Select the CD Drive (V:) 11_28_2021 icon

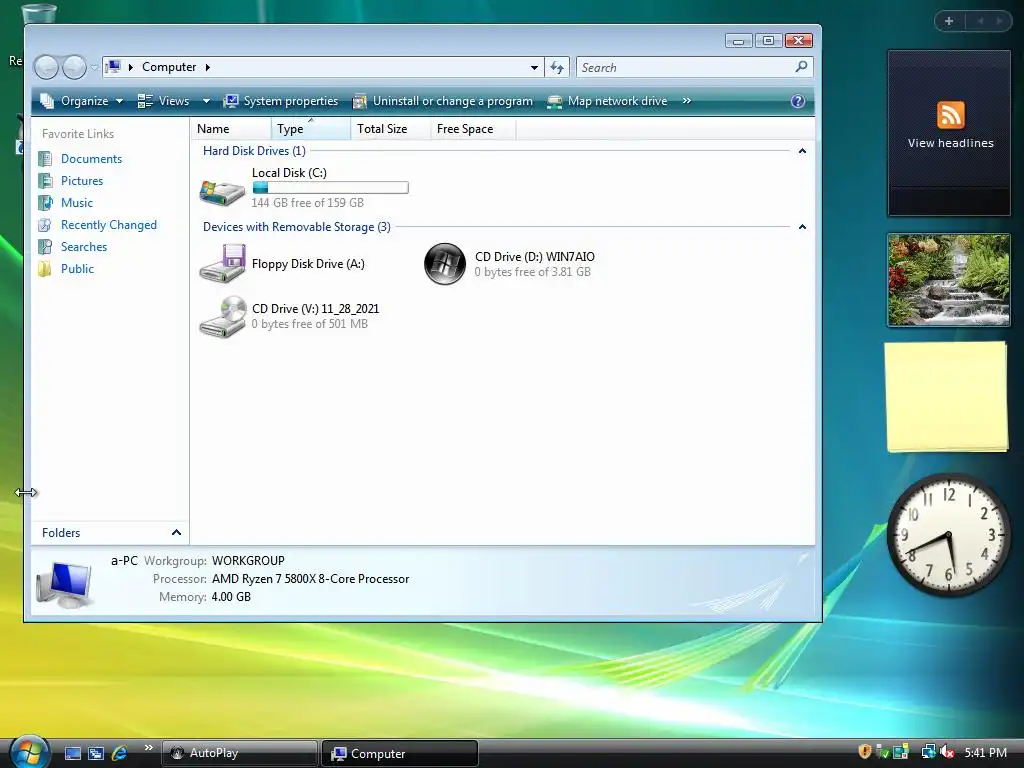pos(222,317)
